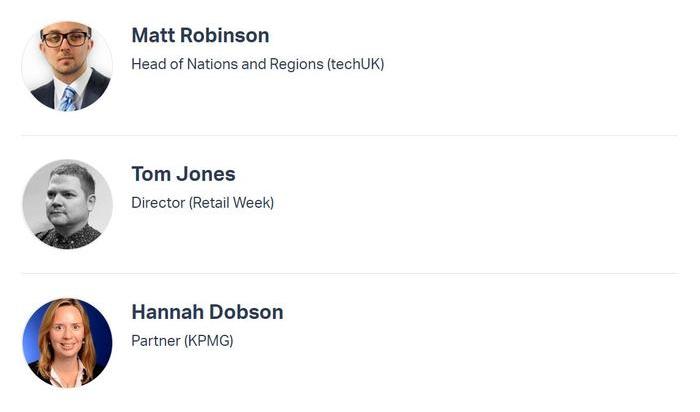Click the Hannah Dobson name heading

[208, 312]
